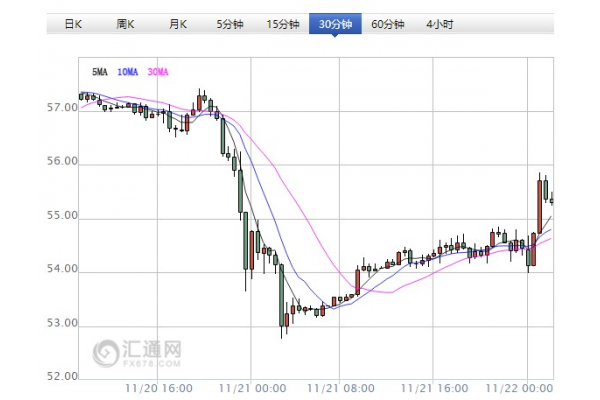The image size is (600, 400).
Task: Click the 54.00 price axis label
Action: 62,269
